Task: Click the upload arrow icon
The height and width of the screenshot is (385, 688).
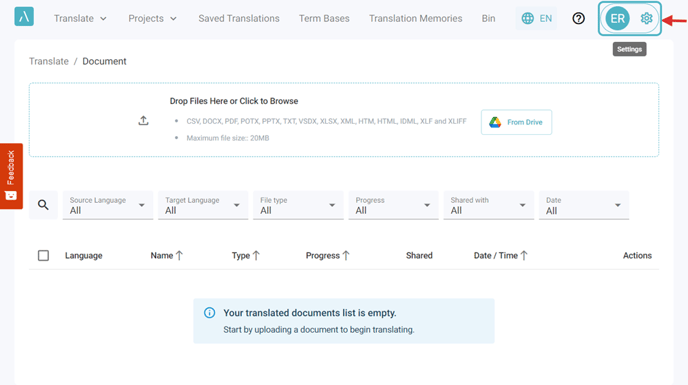Action: click(x=143, y=121)
